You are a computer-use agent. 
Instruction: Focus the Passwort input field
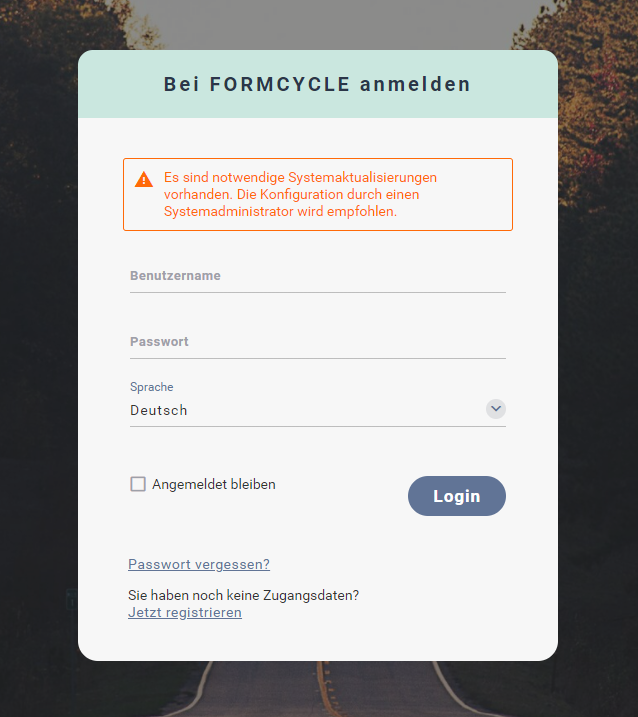[x=318, y=342]
